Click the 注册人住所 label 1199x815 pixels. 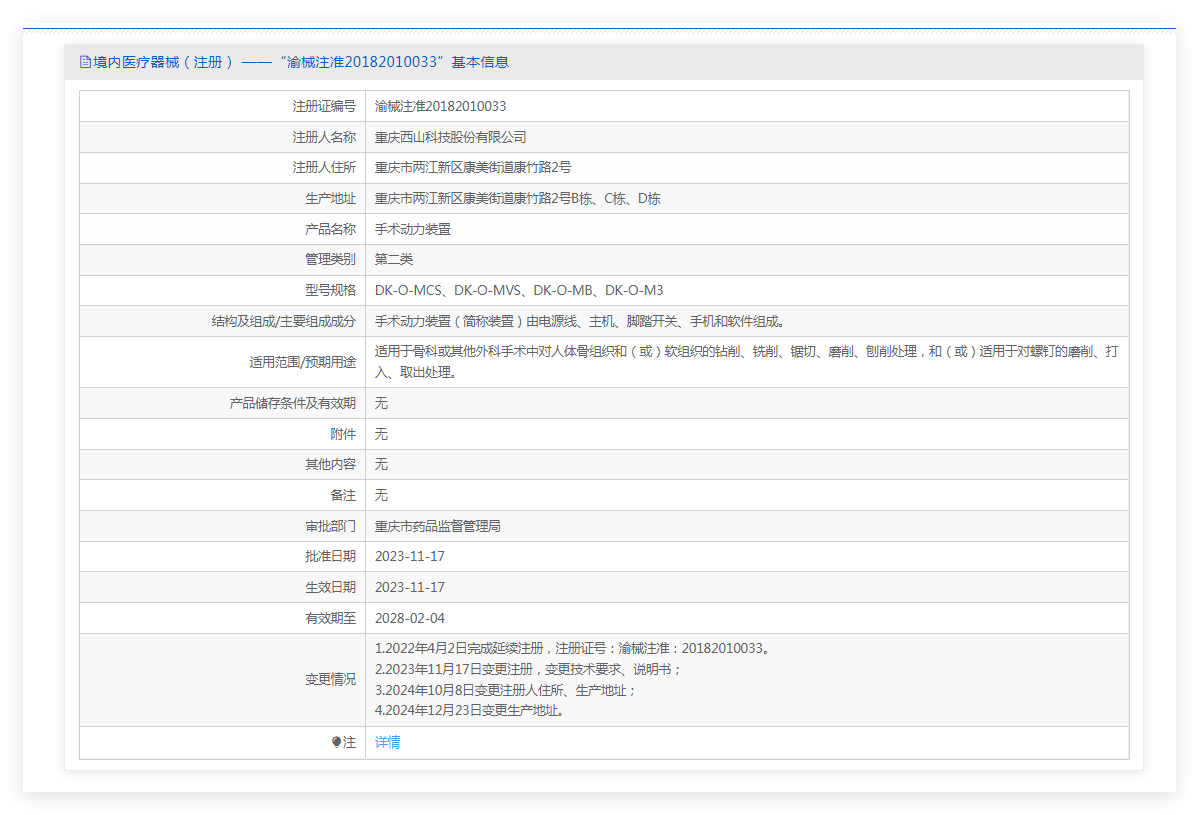(324, 167)
